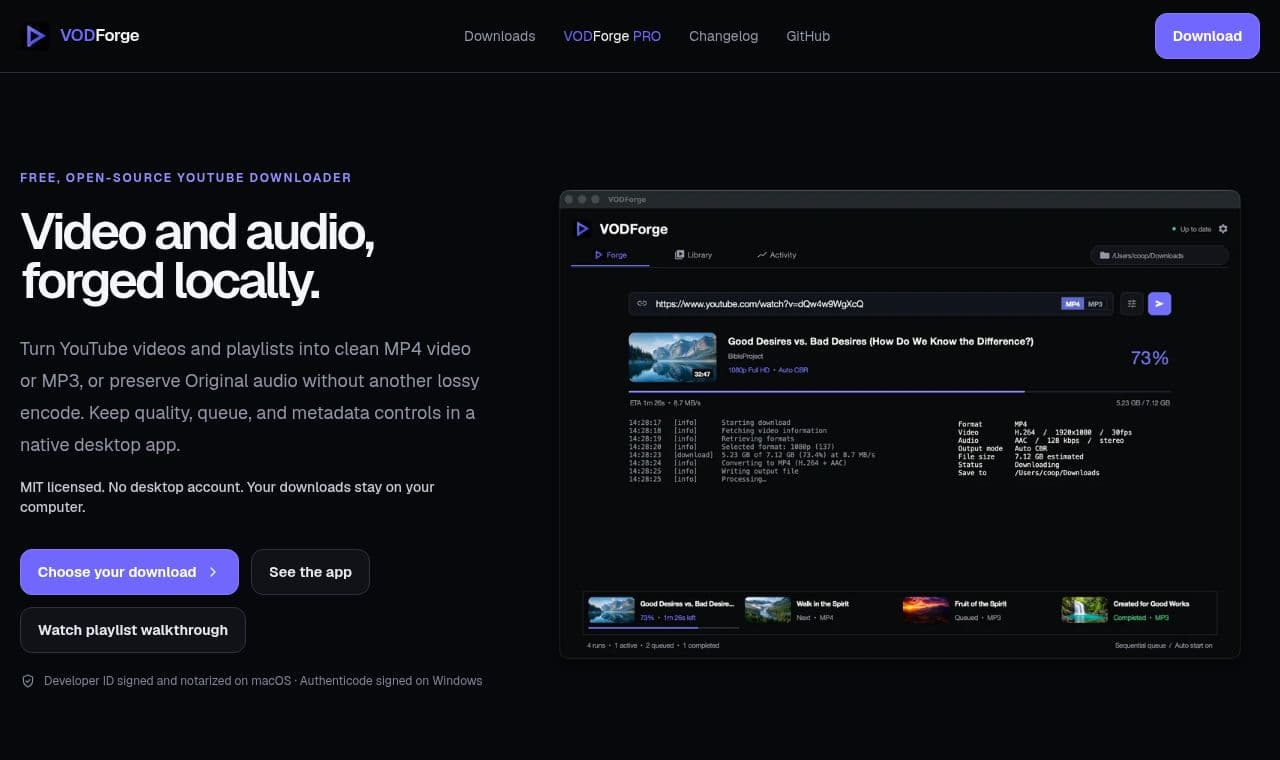This screenshot has width=1280, height=760.
Task: Click the Download button in the header
Action: coord(1207,36)
